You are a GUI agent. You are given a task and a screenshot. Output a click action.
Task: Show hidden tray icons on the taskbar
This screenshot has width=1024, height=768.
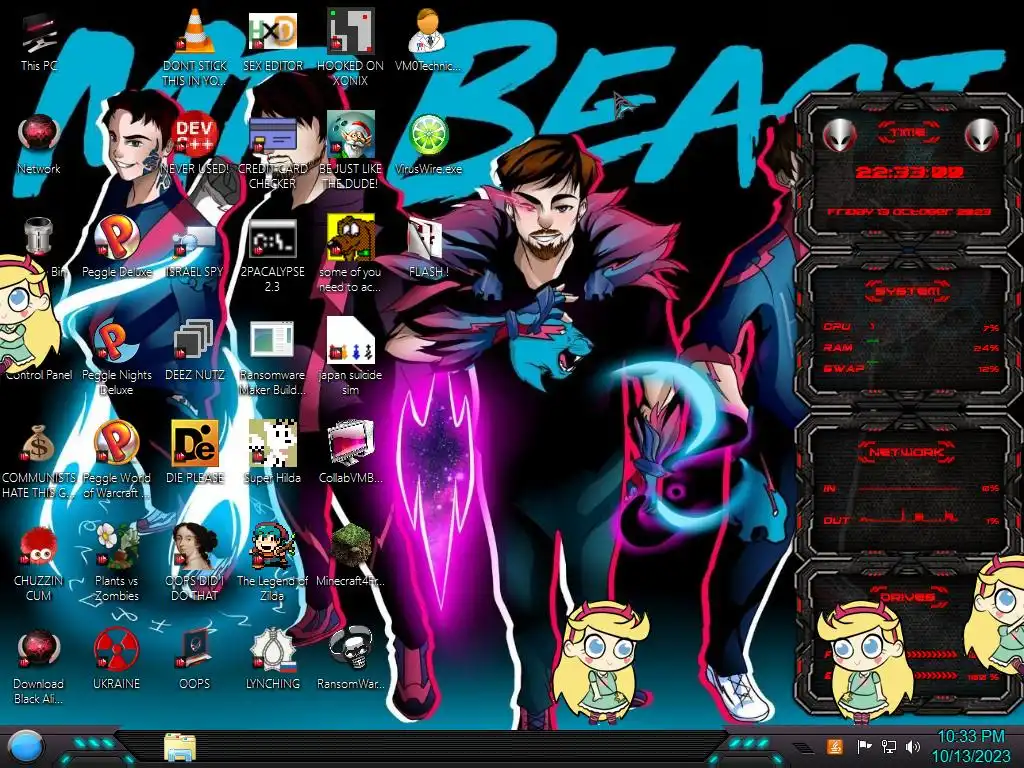(x=803, y=746)
